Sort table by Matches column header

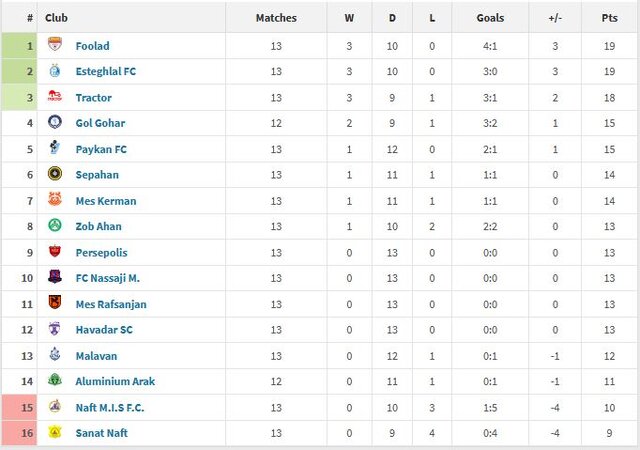[276, 18]
